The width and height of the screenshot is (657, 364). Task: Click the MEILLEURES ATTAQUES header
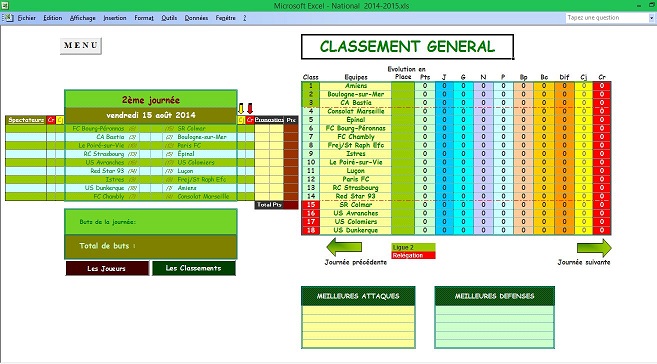coord(358,296)
